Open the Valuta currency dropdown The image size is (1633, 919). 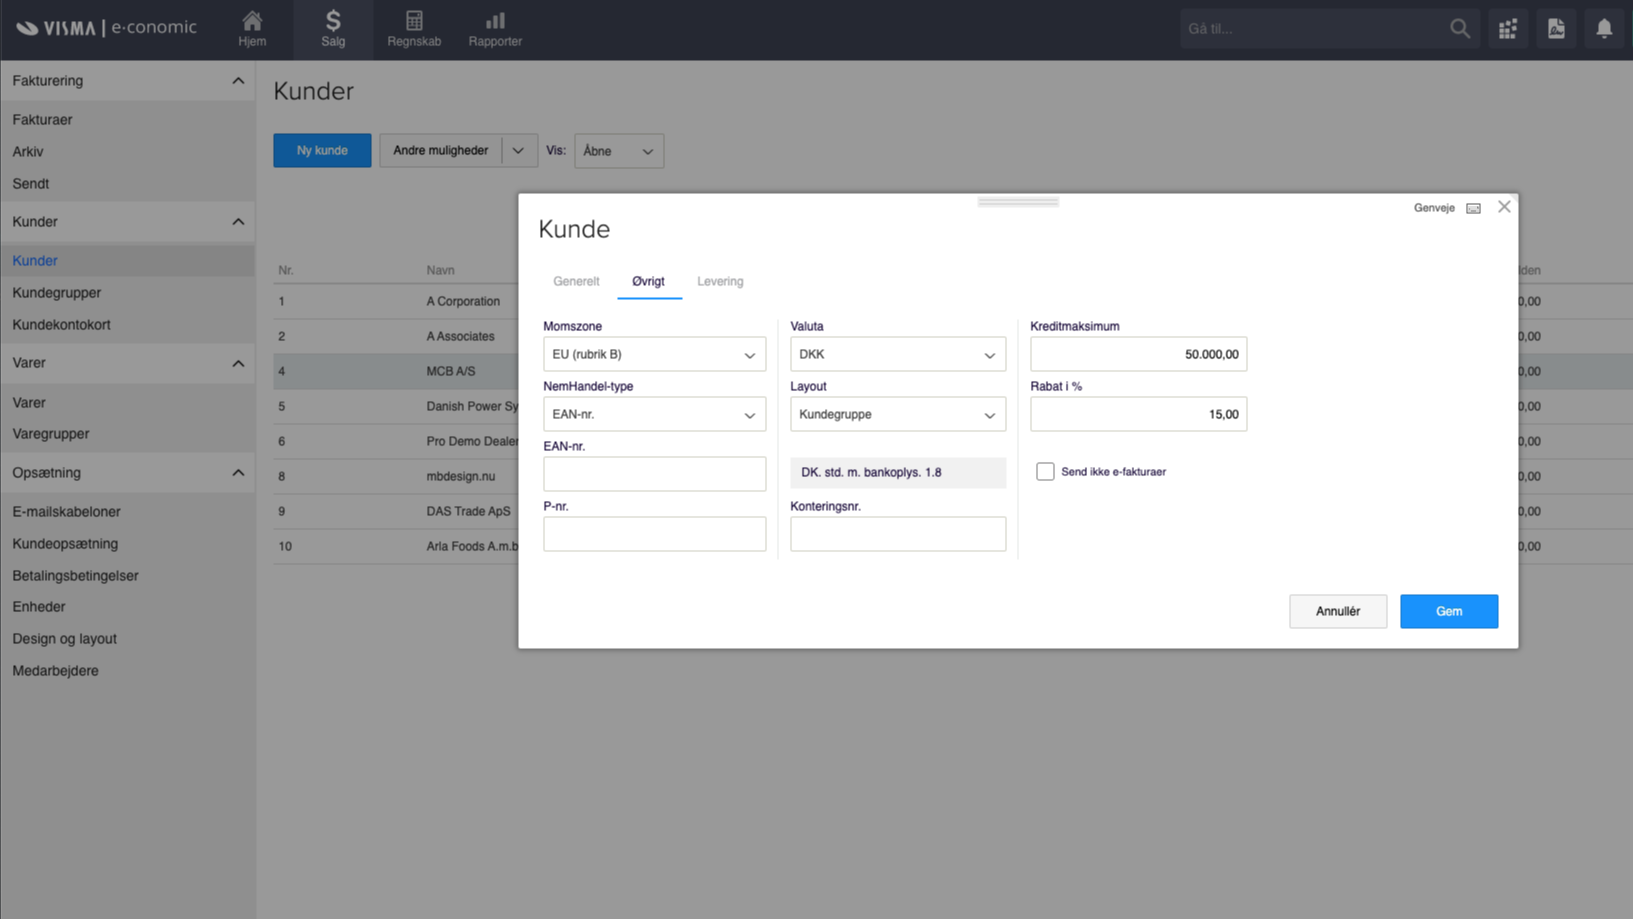(x=897, y=354)
